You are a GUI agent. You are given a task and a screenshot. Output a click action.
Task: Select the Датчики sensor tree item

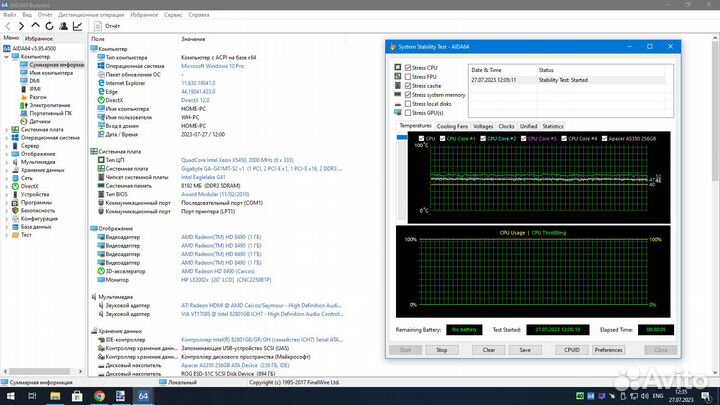pos(39,122)
